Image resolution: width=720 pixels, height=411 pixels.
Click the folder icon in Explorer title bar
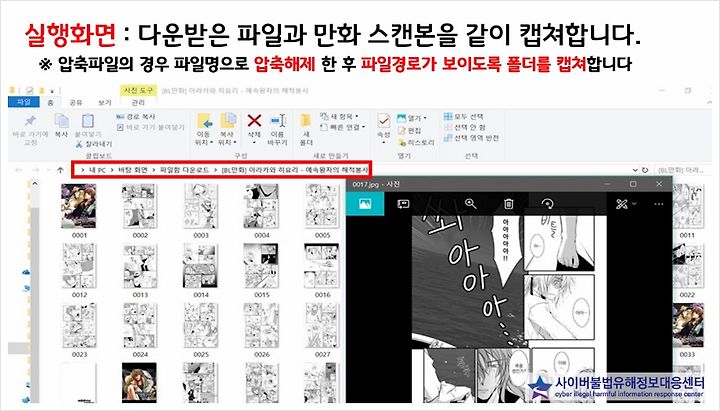pos(12,90)
